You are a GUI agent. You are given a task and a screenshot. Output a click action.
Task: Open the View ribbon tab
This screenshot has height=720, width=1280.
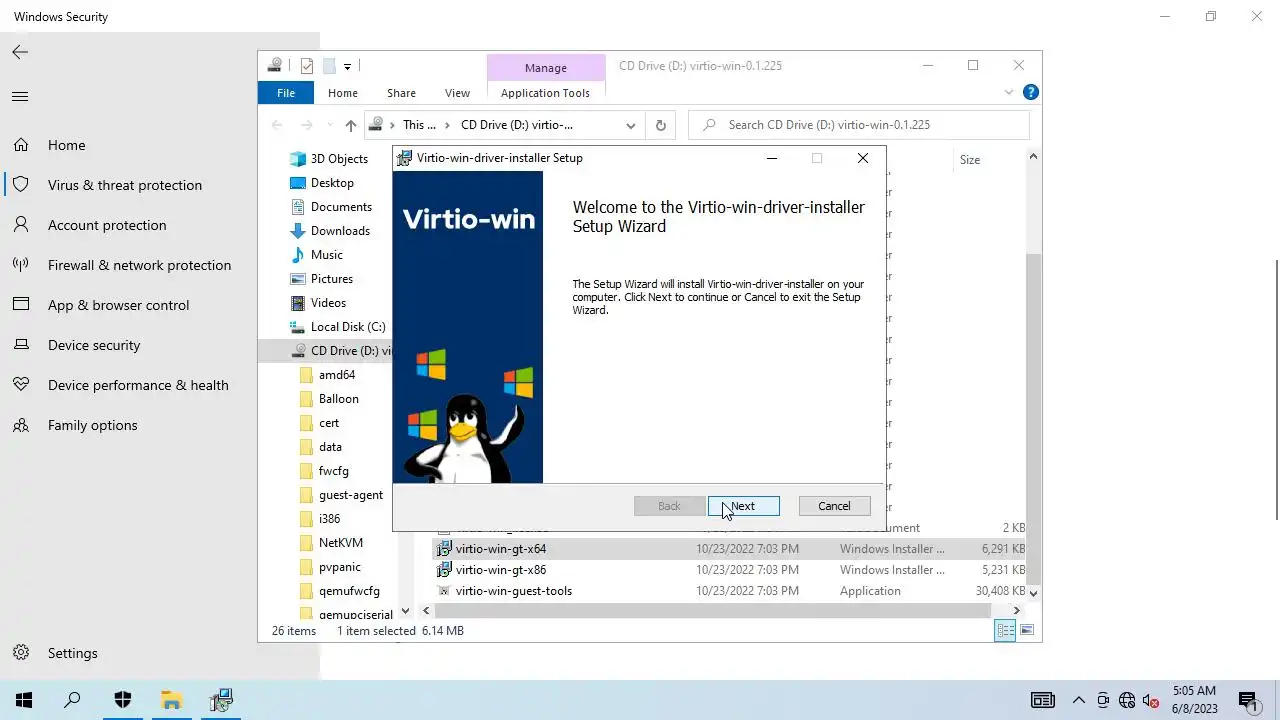tap(457, 92)
